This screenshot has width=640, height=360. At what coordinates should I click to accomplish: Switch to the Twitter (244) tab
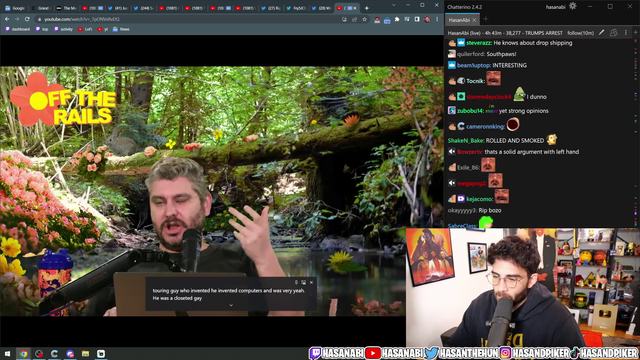coord(144,8)
